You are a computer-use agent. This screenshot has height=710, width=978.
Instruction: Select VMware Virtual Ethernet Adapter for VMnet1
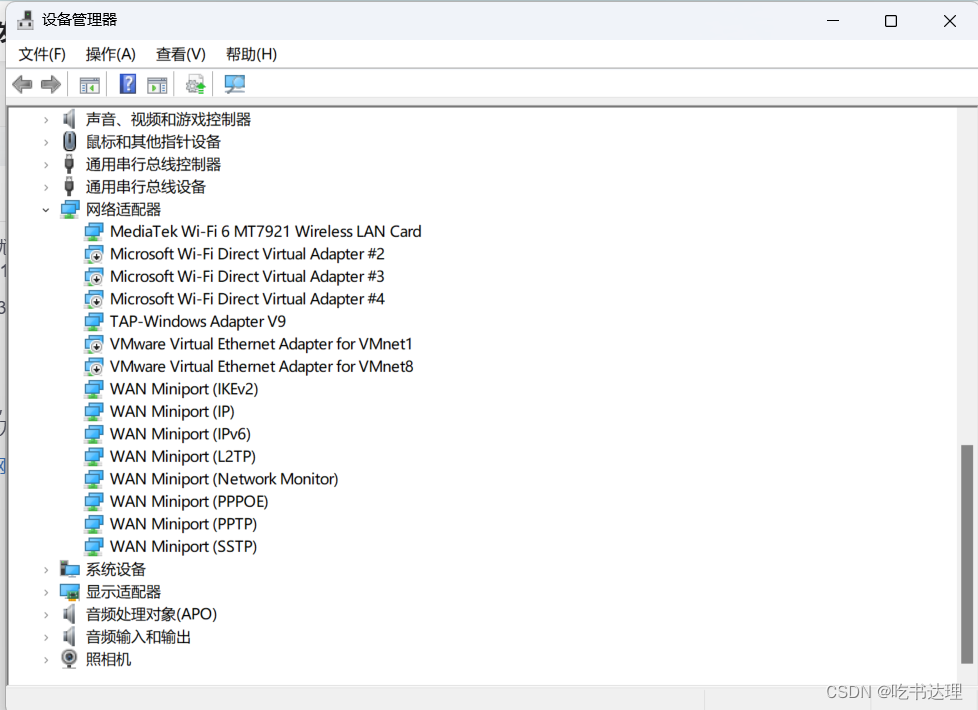click(x=261, y=344)
